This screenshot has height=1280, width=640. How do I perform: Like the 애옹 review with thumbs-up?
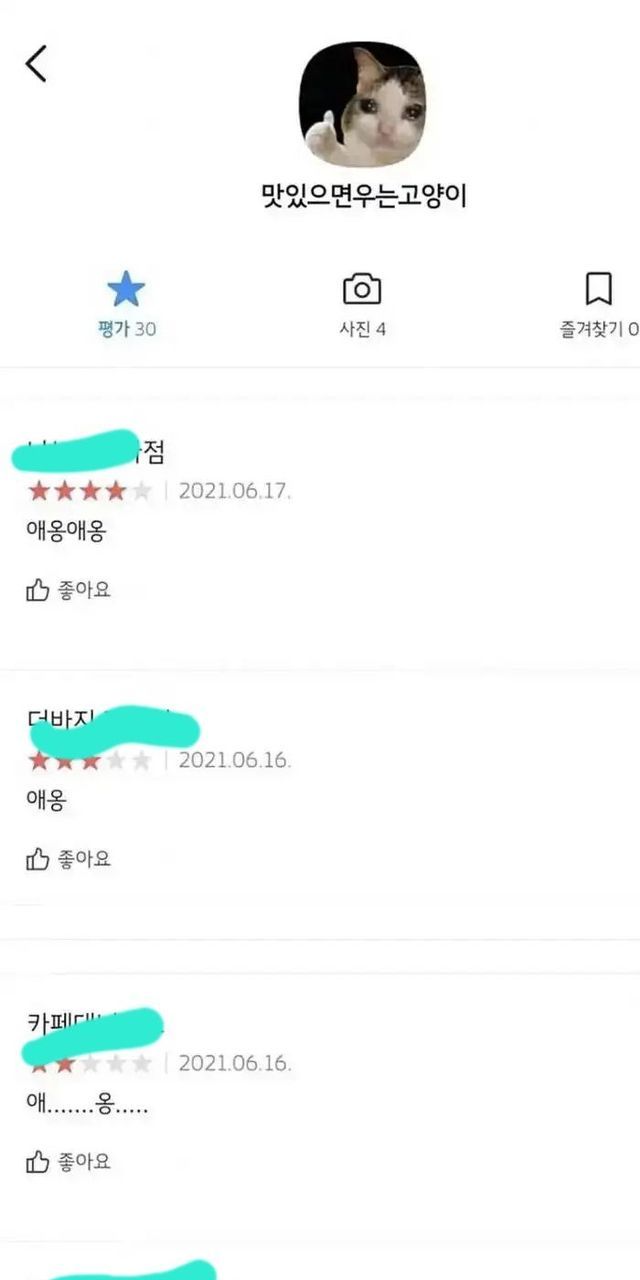click(37, 859)
